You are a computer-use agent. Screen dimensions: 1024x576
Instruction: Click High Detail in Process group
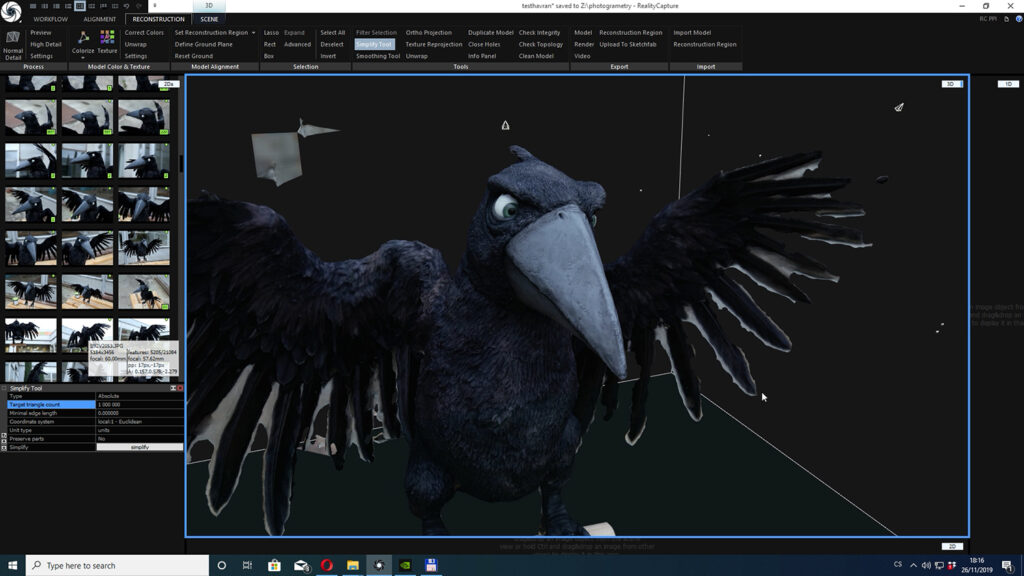46,44
